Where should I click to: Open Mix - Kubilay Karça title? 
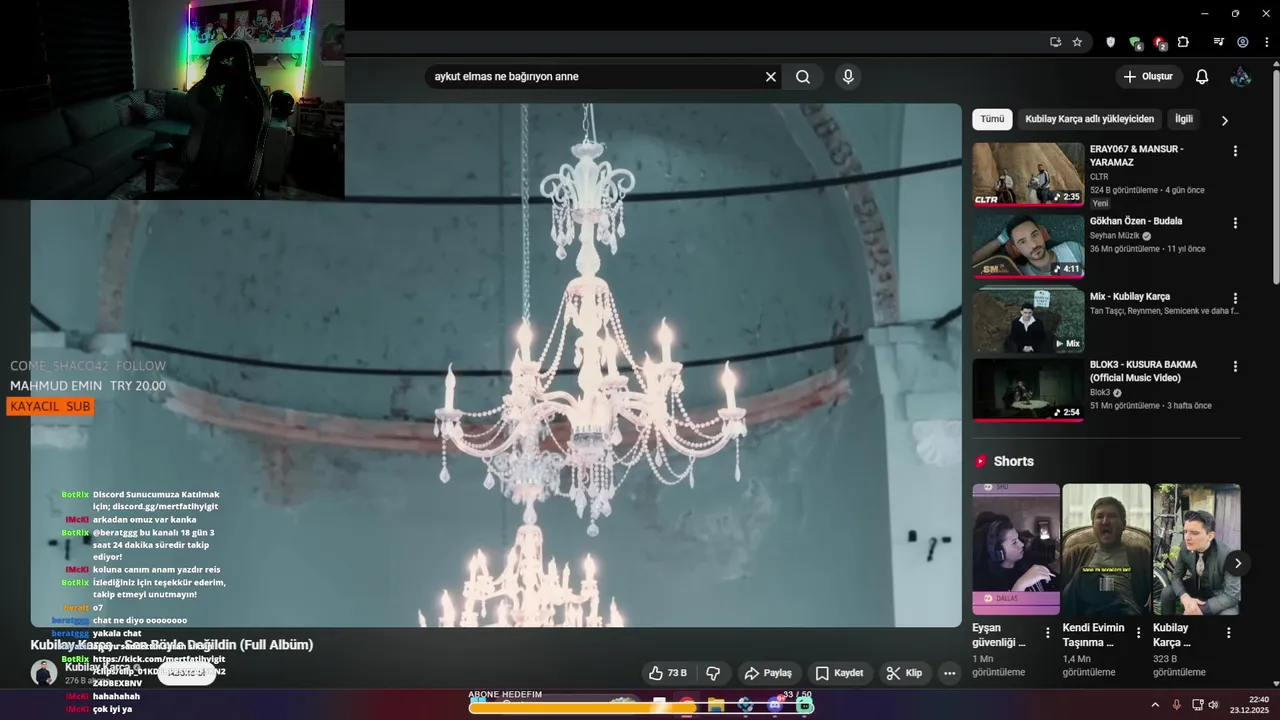click(x=1130, y=296)
